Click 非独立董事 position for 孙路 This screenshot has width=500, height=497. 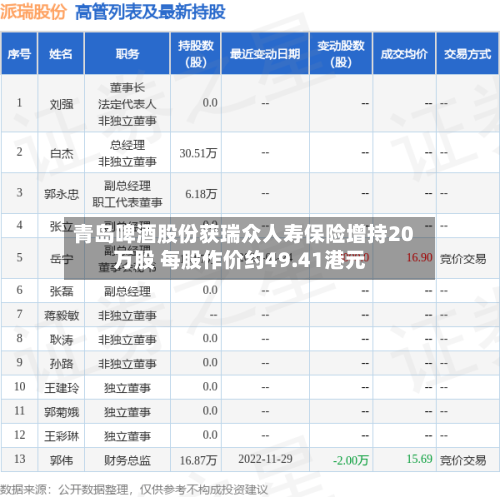tap(127, 364)
